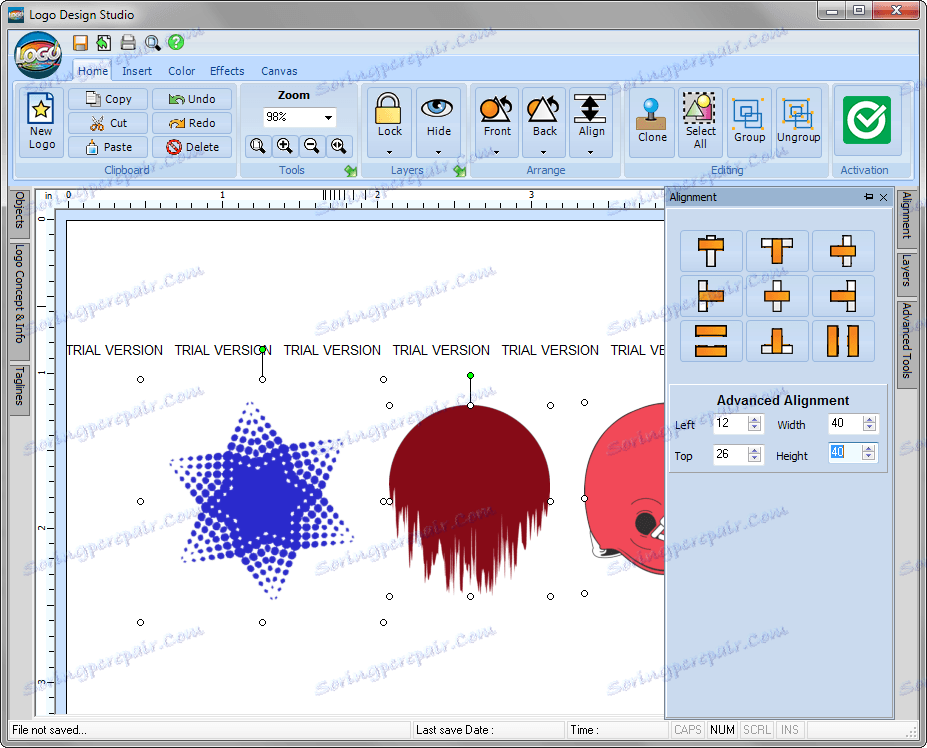The width and height of the screenshot is (927, 748).
Task: Click the Cut button
Action: pyautogui.click(x=108, y=123)
